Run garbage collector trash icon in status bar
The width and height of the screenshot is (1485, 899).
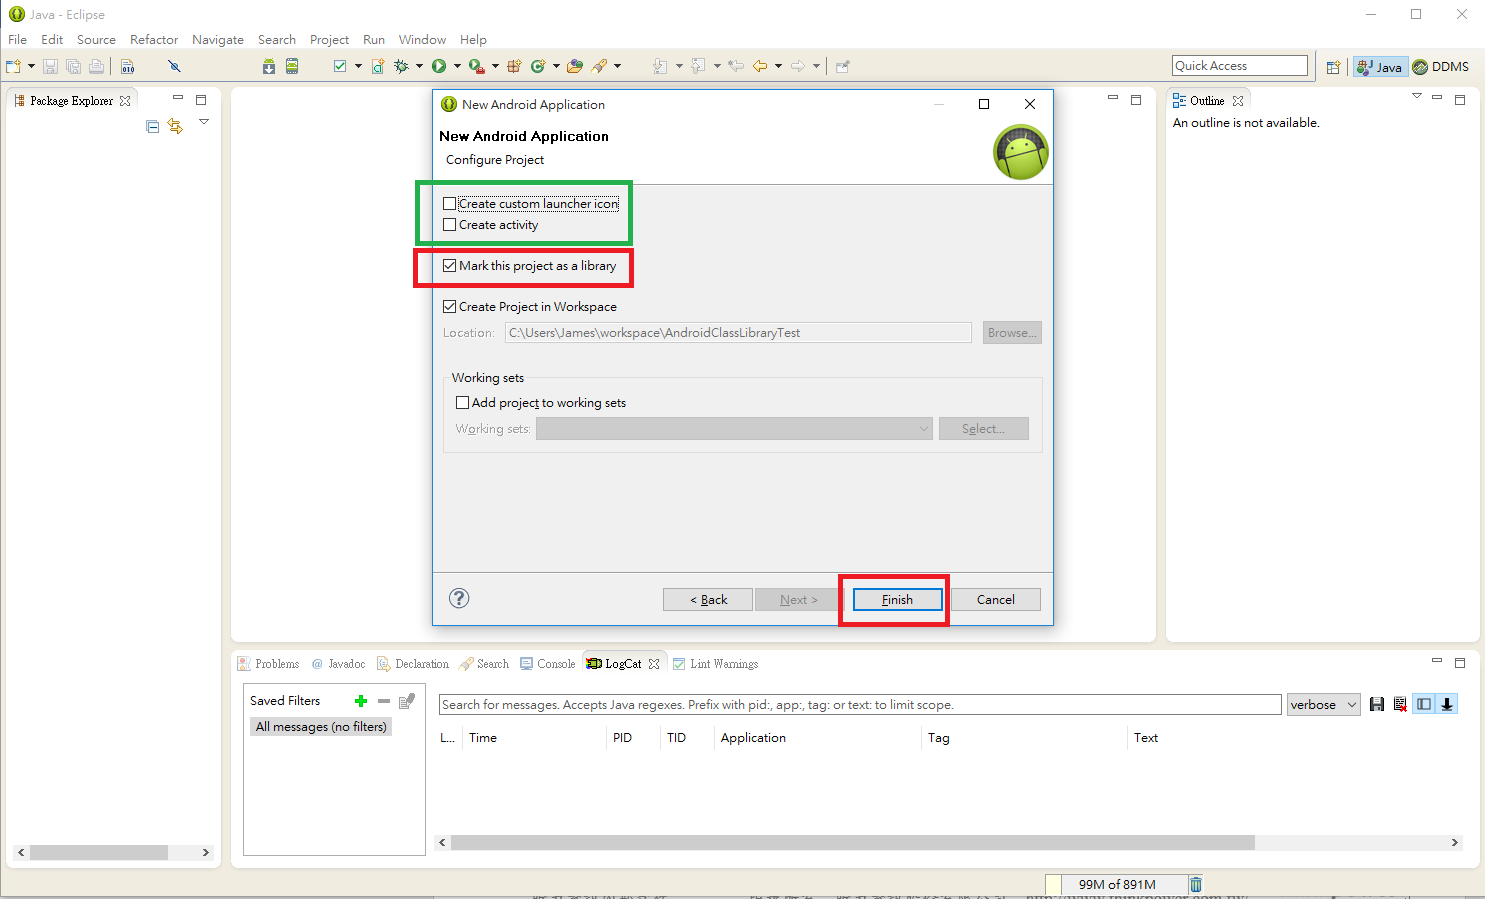pyautogui.click(x=1196, y=884)
